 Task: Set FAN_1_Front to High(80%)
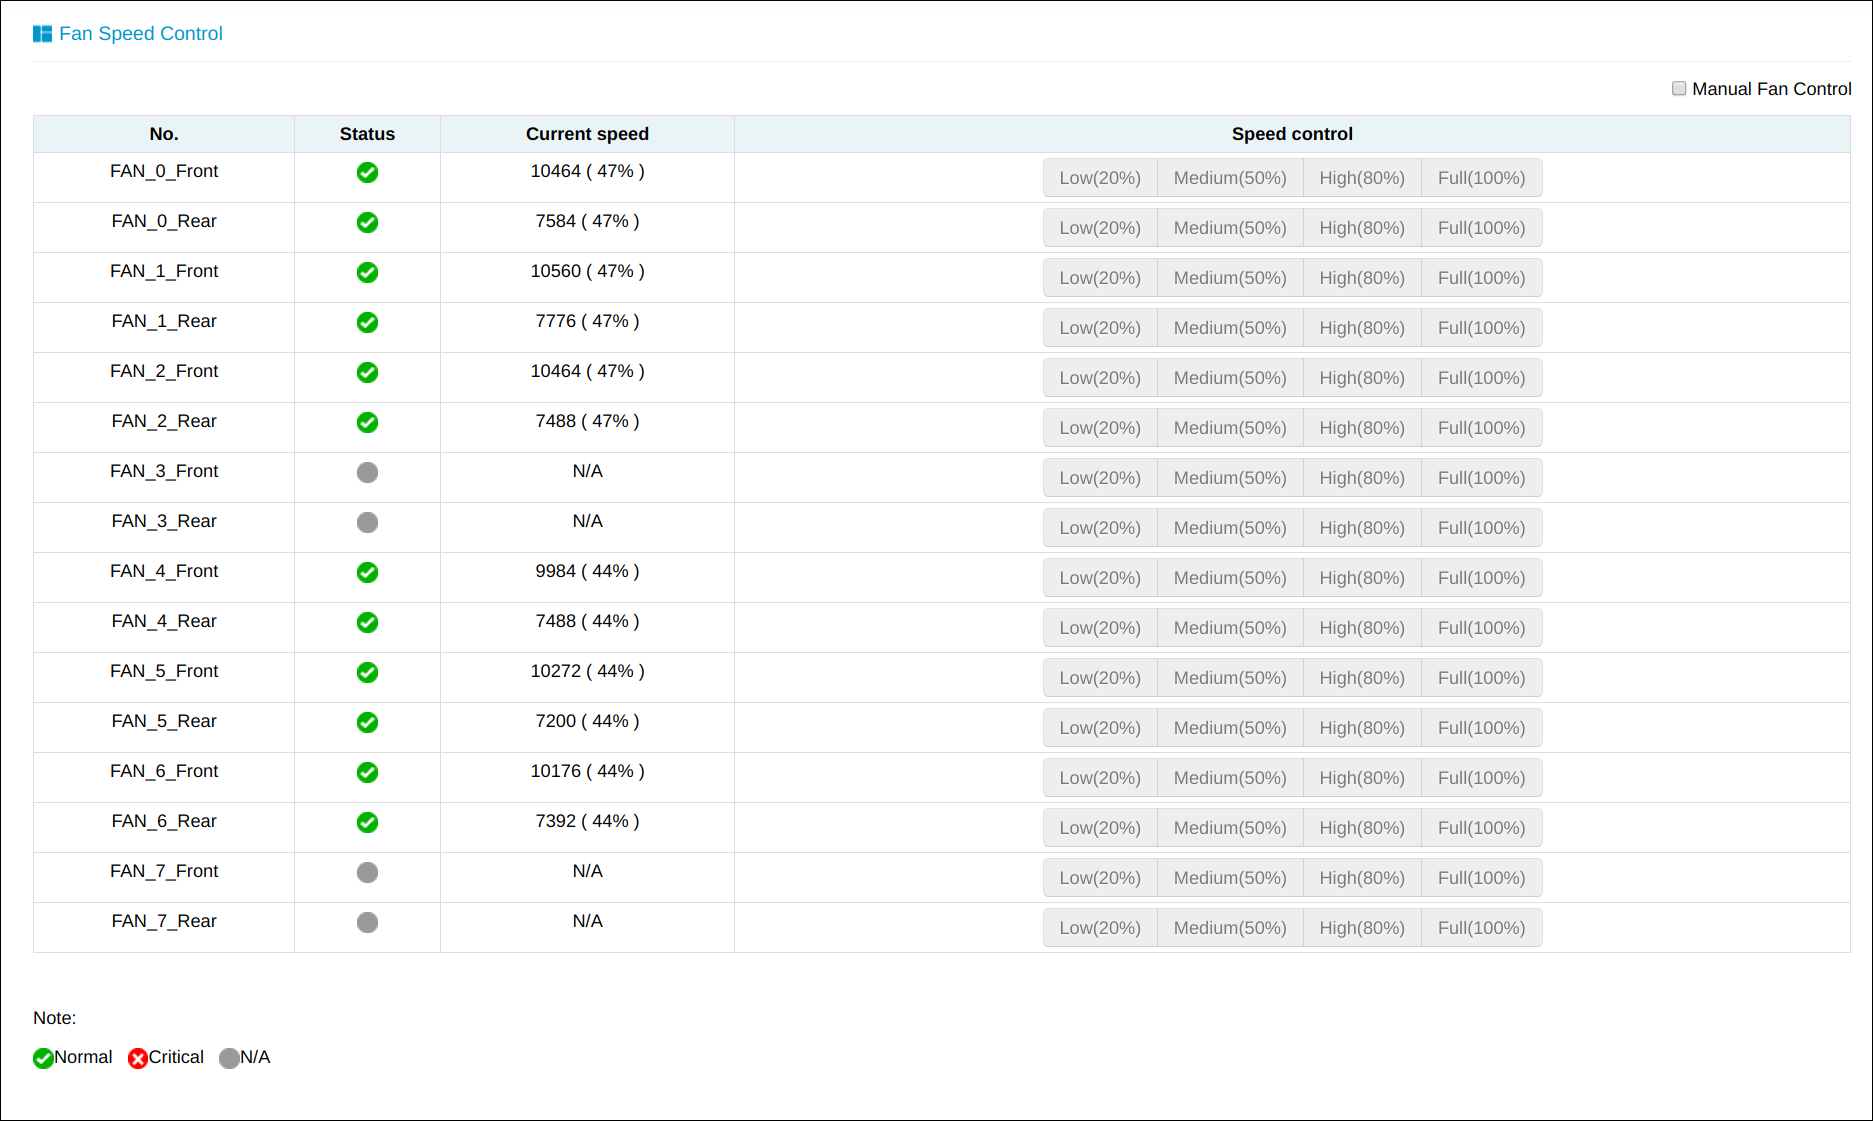click(x=1362, y=278)
